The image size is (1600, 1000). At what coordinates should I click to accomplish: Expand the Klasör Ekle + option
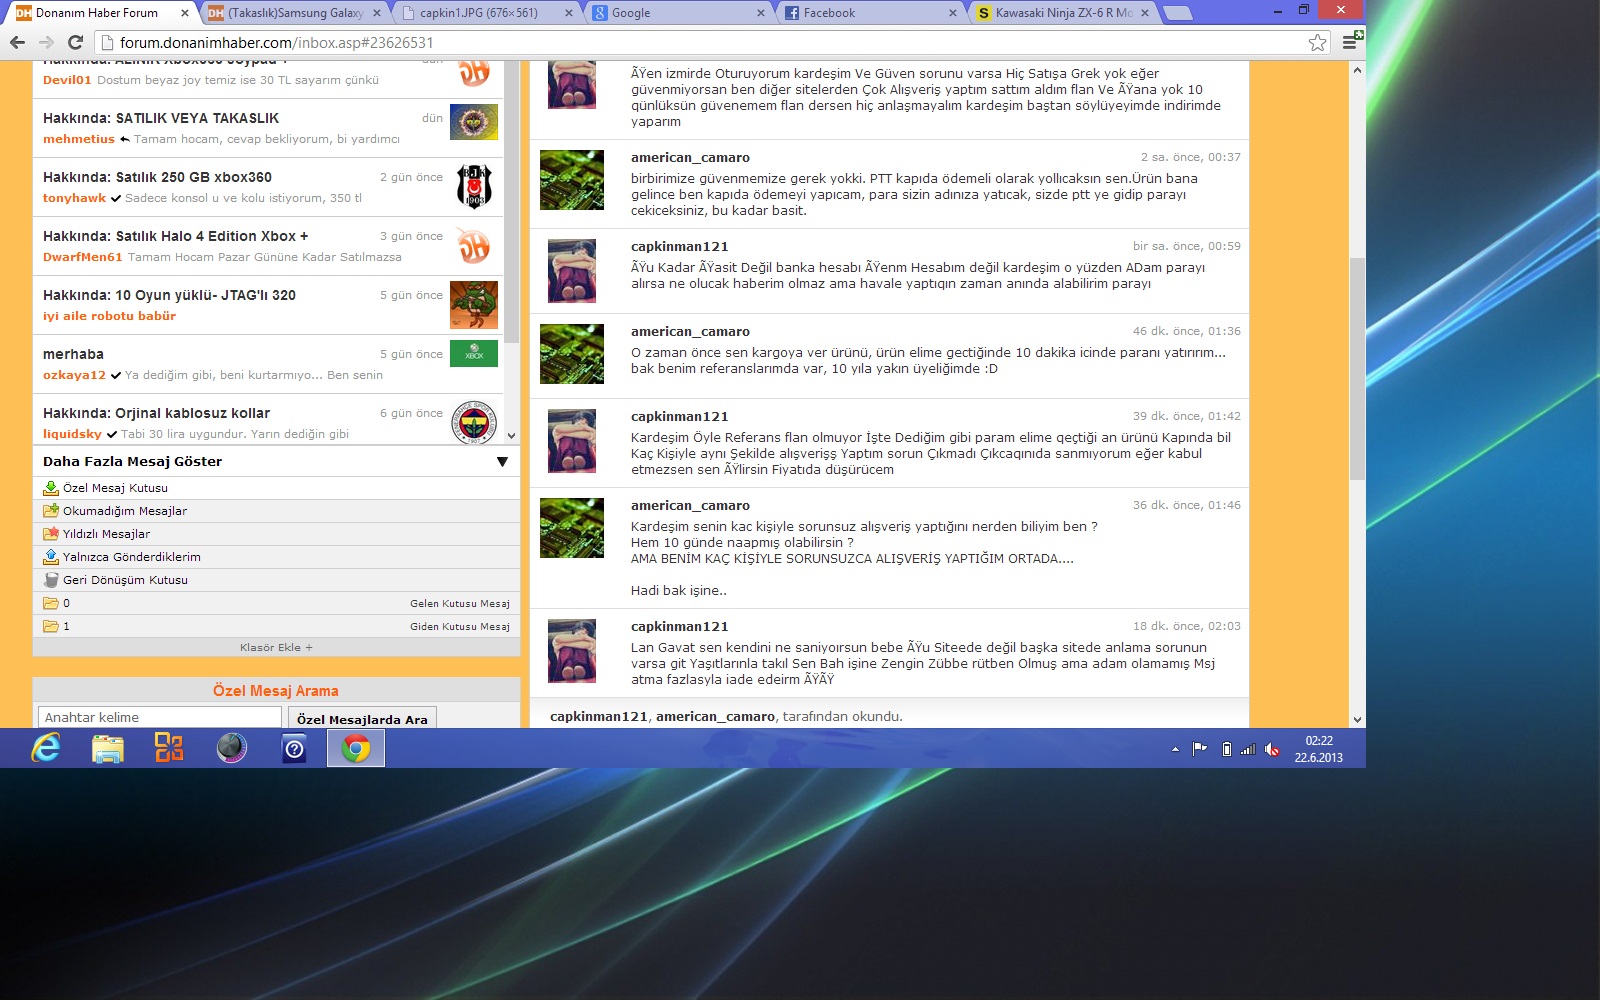tap(276, 647)
